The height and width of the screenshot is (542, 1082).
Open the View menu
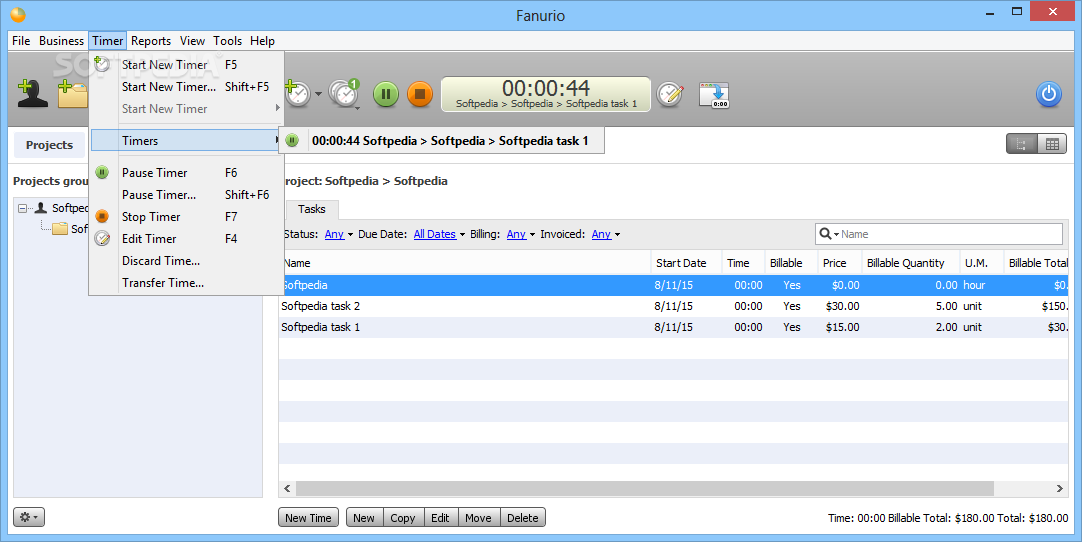coord(193,41)
